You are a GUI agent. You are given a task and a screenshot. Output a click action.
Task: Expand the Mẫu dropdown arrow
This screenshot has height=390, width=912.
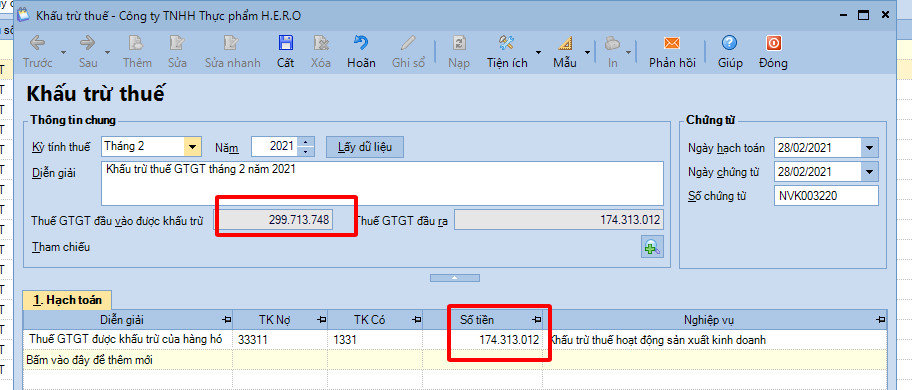pos(587,52)
